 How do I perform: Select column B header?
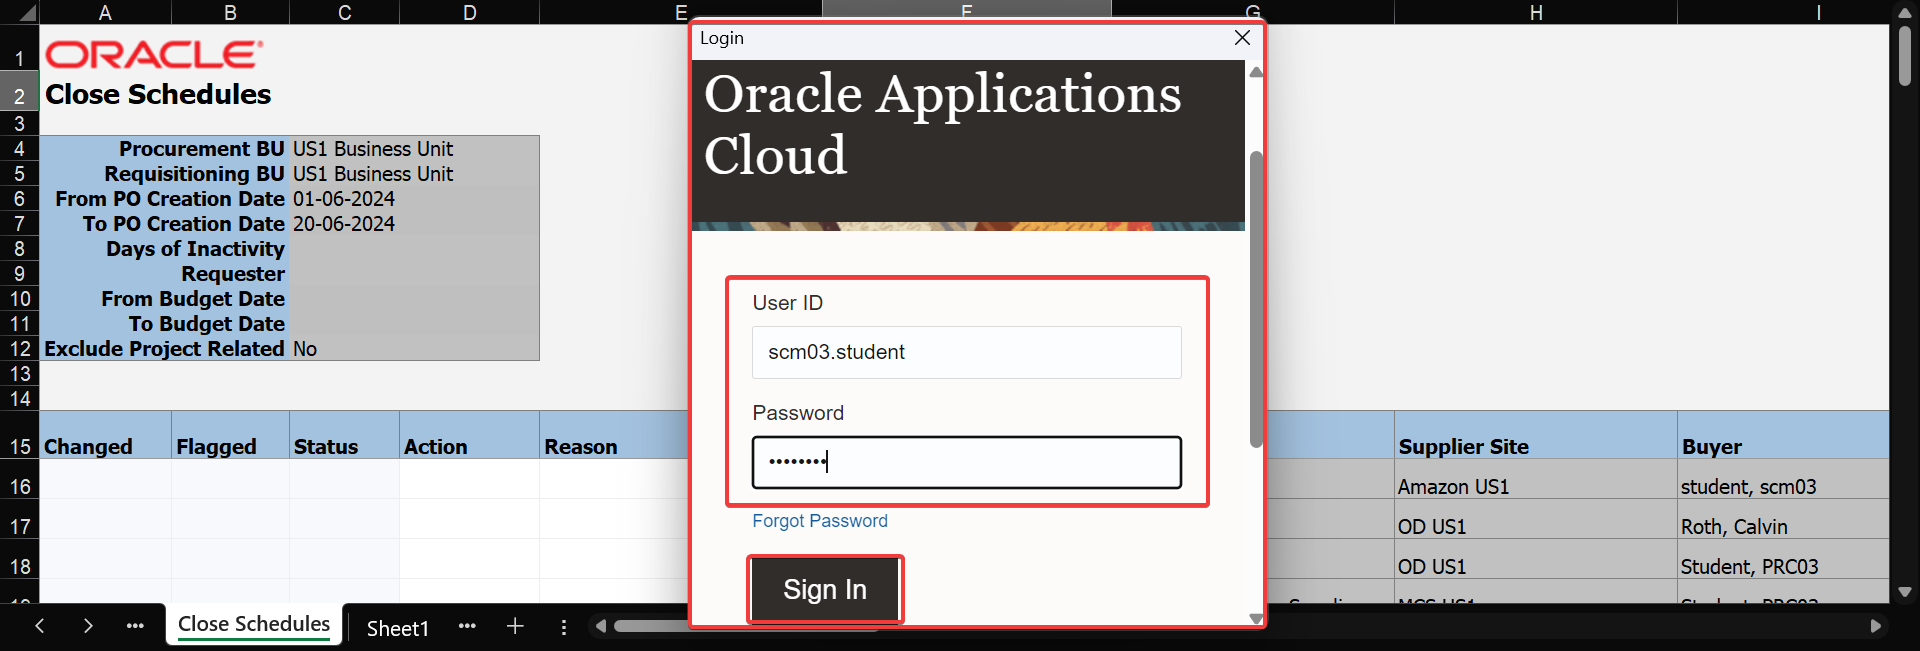pos(230,12)
